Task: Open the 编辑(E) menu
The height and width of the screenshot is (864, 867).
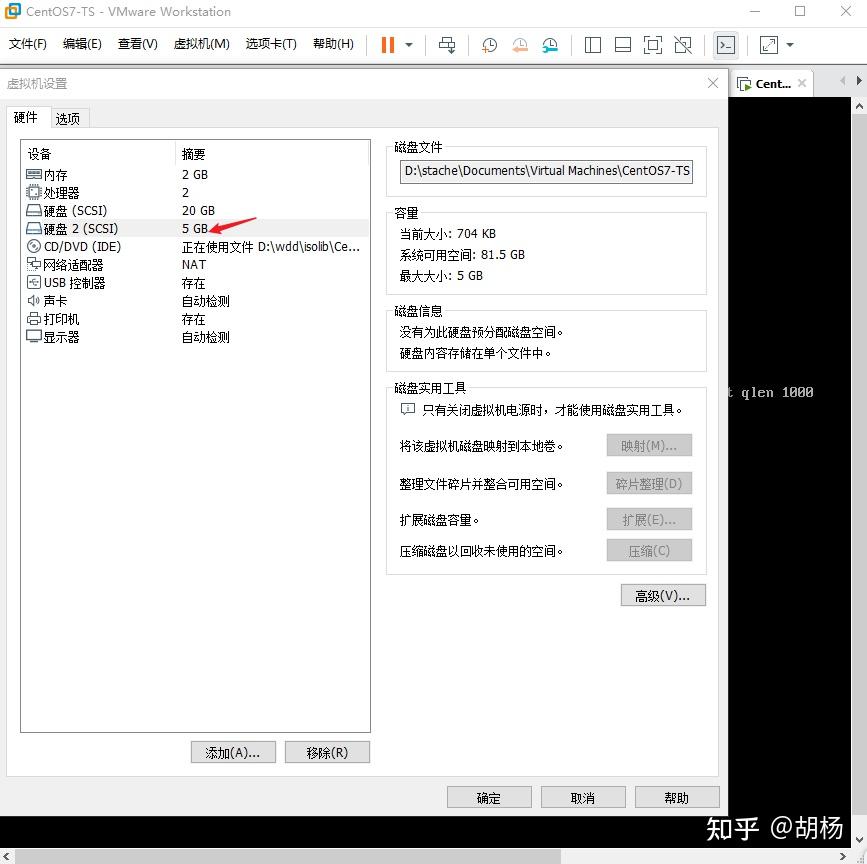Action: pos(82,44)
